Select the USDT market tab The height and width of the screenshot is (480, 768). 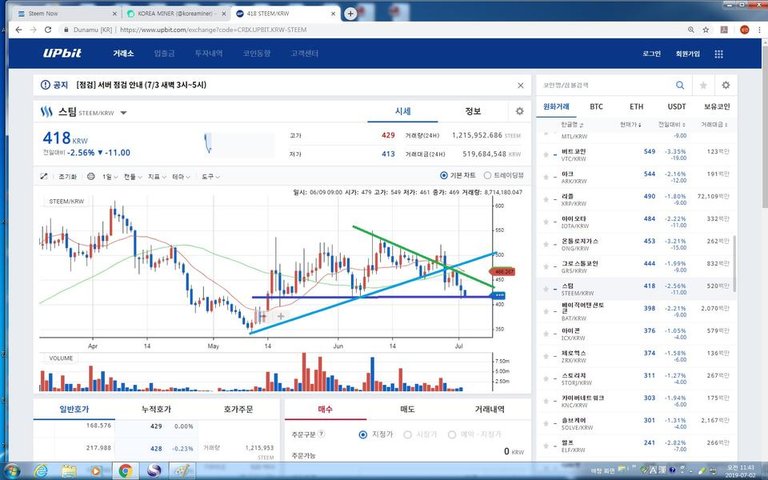[676, 106]
